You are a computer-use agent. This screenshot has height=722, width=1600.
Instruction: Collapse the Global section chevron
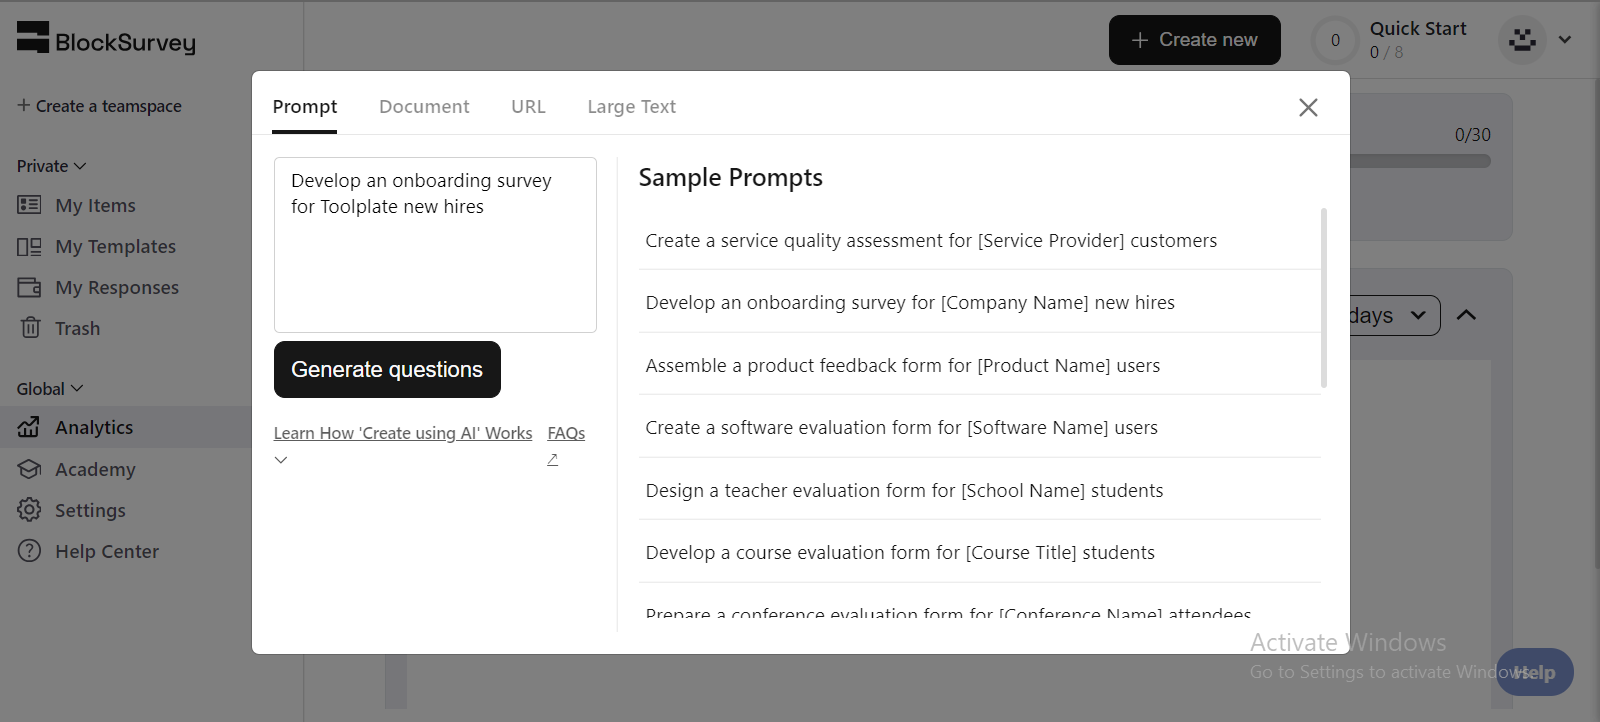[x=77, y=389]
